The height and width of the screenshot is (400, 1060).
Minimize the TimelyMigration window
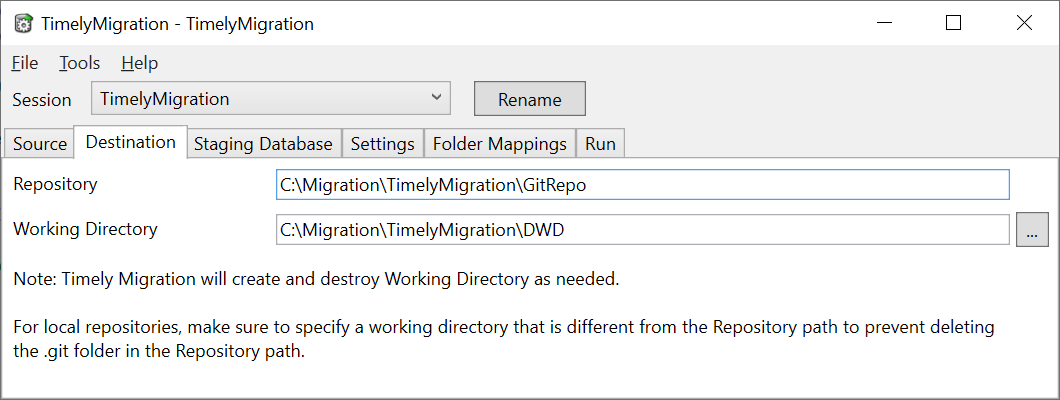point(884,23)
